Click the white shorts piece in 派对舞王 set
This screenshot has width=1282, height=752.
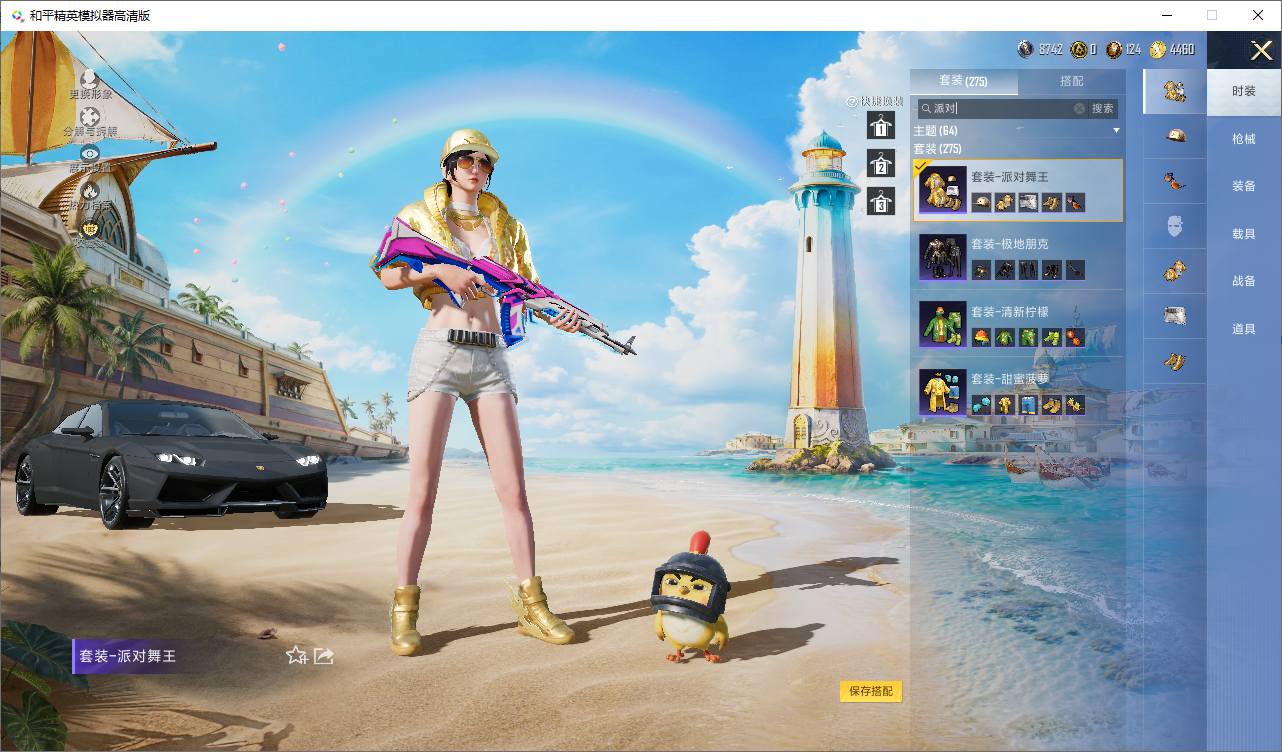(x=1028, y=203)
